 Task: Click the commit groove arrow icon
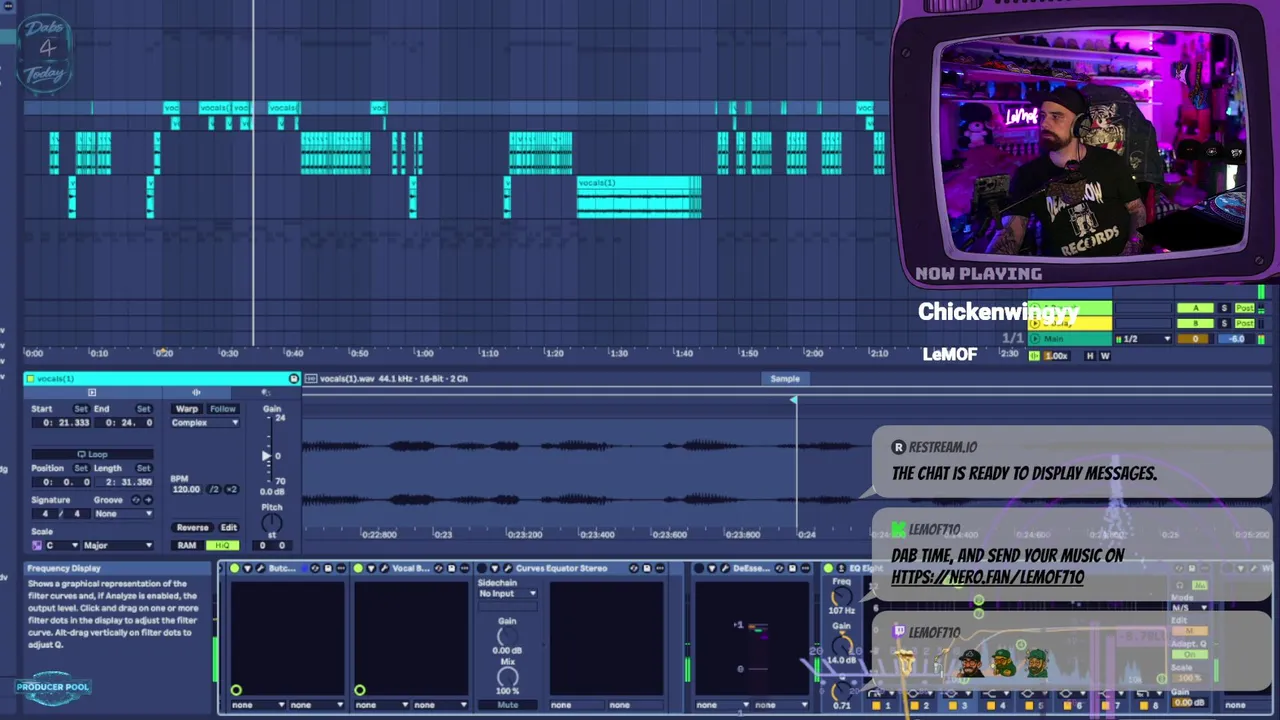[148, 500]
